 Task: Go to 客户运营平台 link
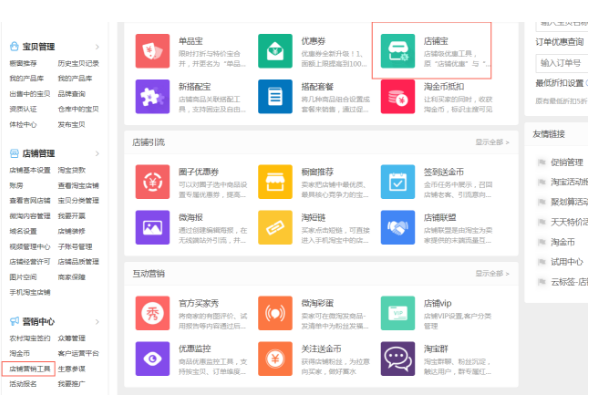78,353
